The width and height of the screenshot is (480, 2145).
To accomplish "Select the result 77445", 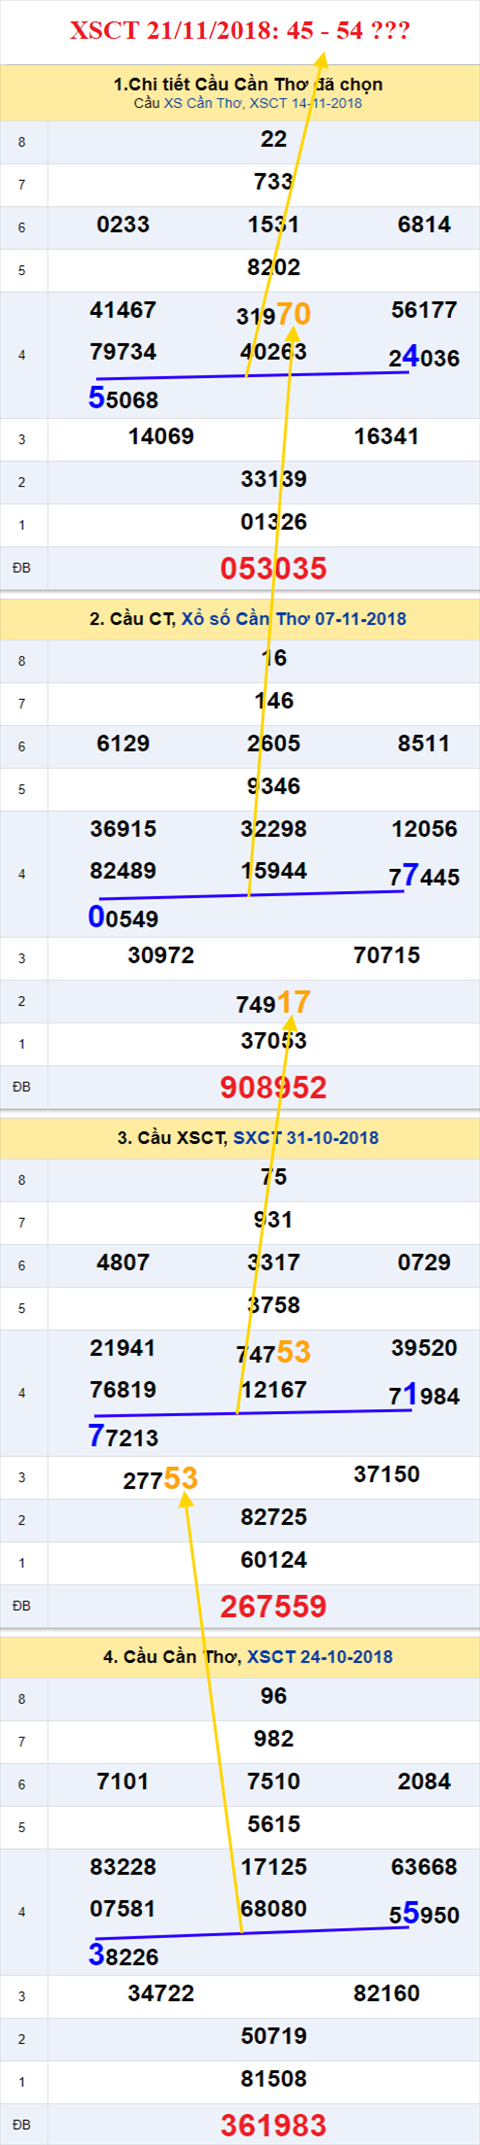I will [x=424, y=876].
